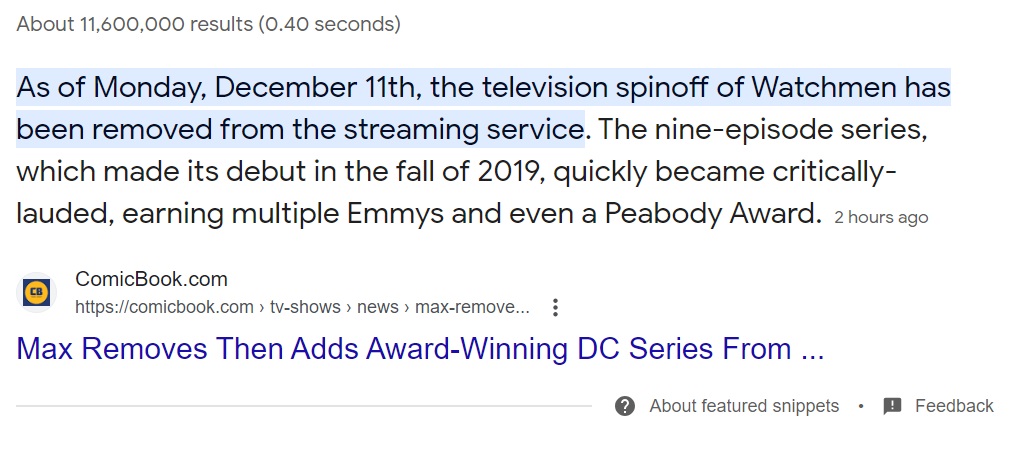This screenshot has width=1029, height=449.
Task: Click the question mark help icon
Action: point(625,406)
